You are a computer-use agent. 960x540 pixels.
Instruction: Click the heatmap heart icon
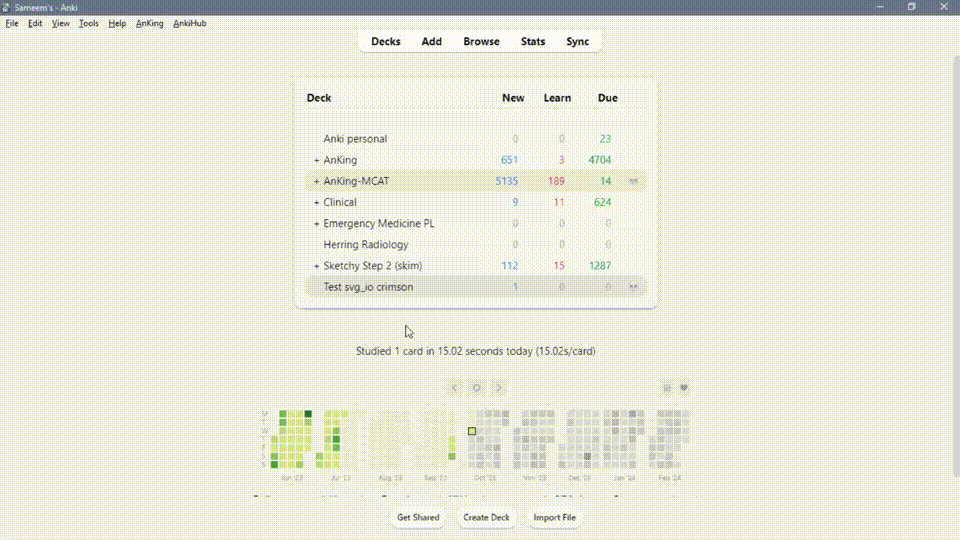point(684,388)
